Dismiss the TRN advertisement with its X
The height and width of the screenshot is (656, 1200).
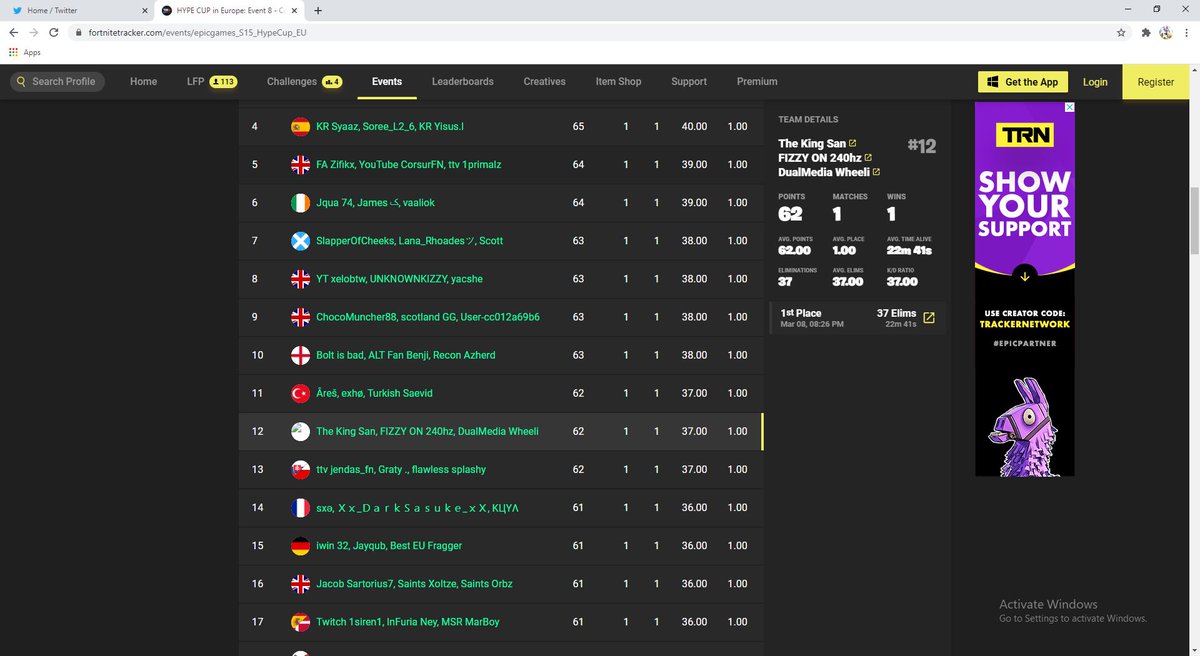point(1069,107)
